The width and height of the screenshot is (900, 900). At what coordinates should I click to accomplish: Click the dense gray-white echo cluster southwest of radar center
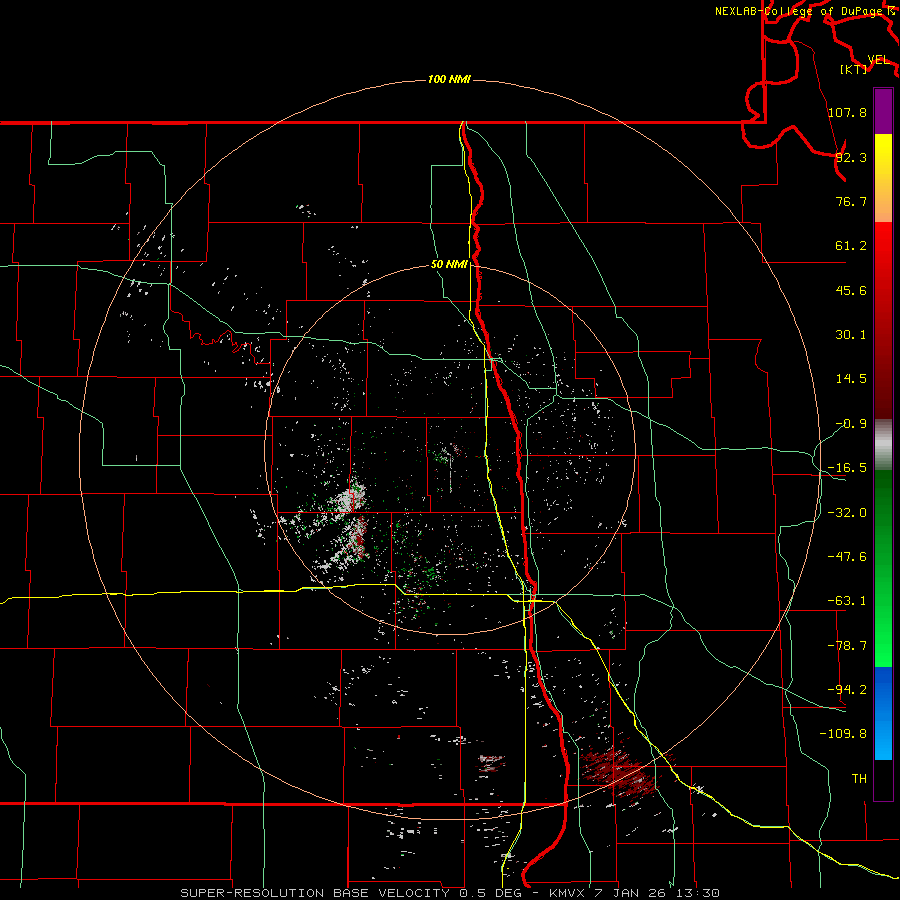pyautogui.click(x=351, y=501)
